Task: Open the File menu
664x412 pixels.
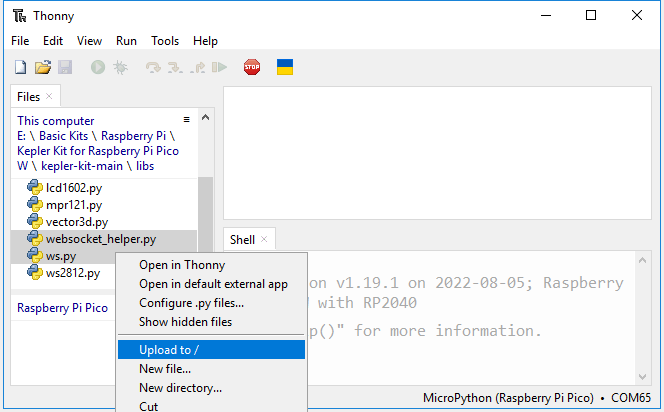Action: pyautogui.click(x=20, y=41)
